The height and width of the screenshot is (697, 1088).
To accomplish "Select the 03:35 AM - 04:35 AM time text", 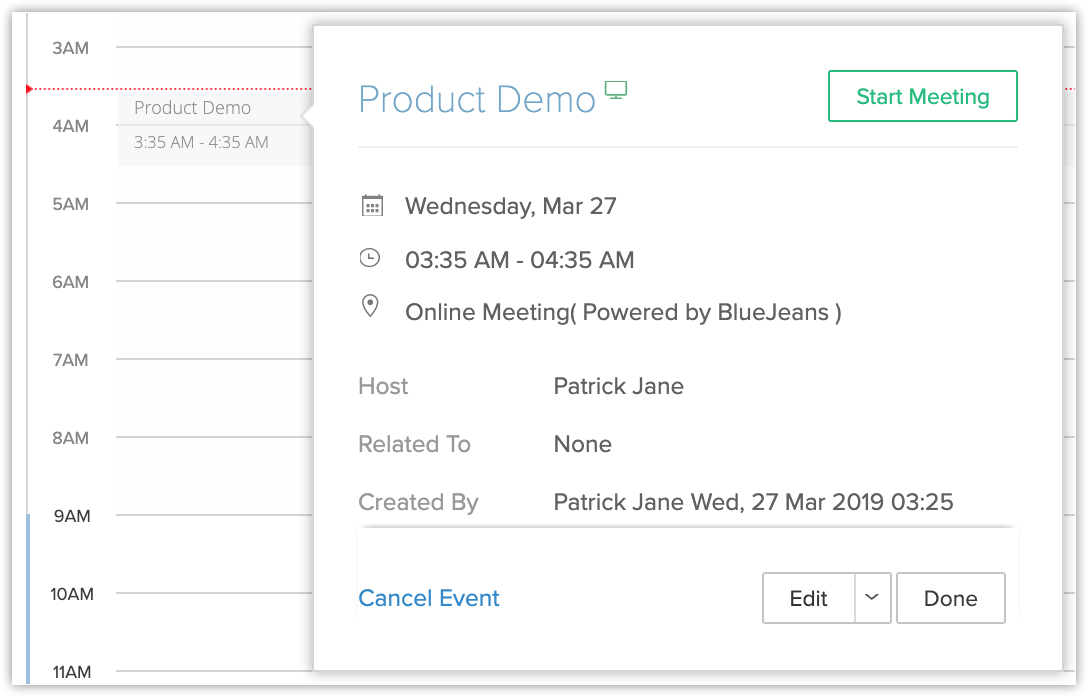I will click(x=520, y=260).
